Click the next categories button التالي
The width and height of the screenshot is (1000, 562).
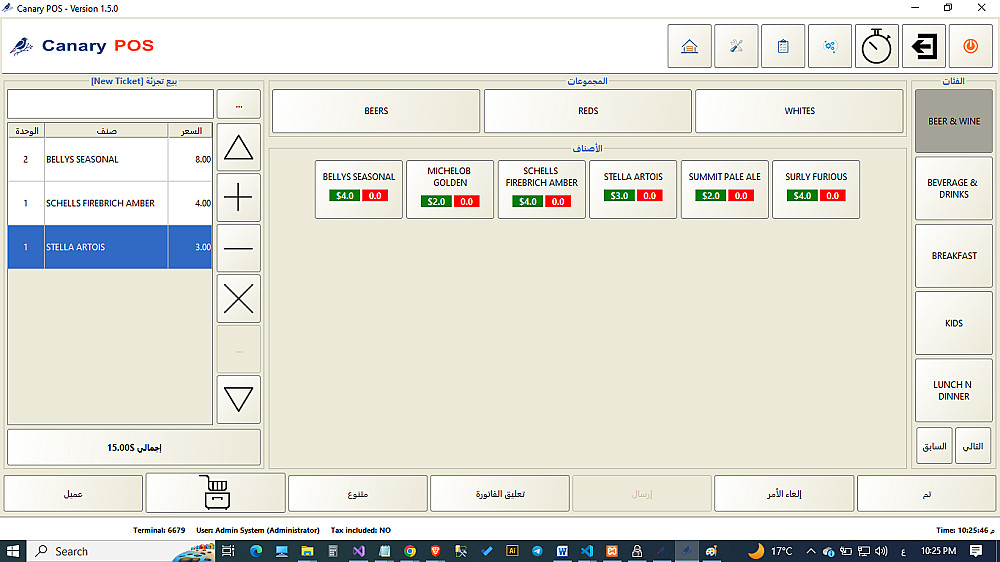pyautogui.click(x=973, y=446)
